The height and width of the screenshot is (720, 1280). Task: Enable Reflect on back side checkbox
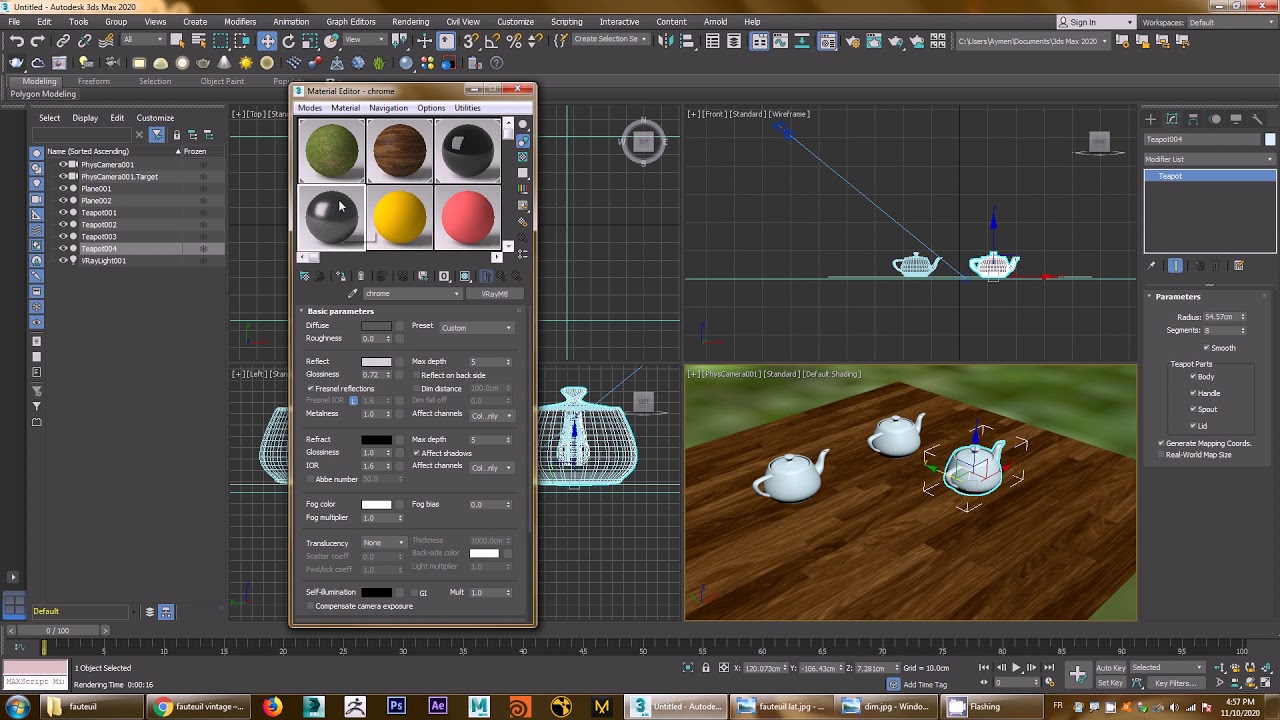point(416,375)
